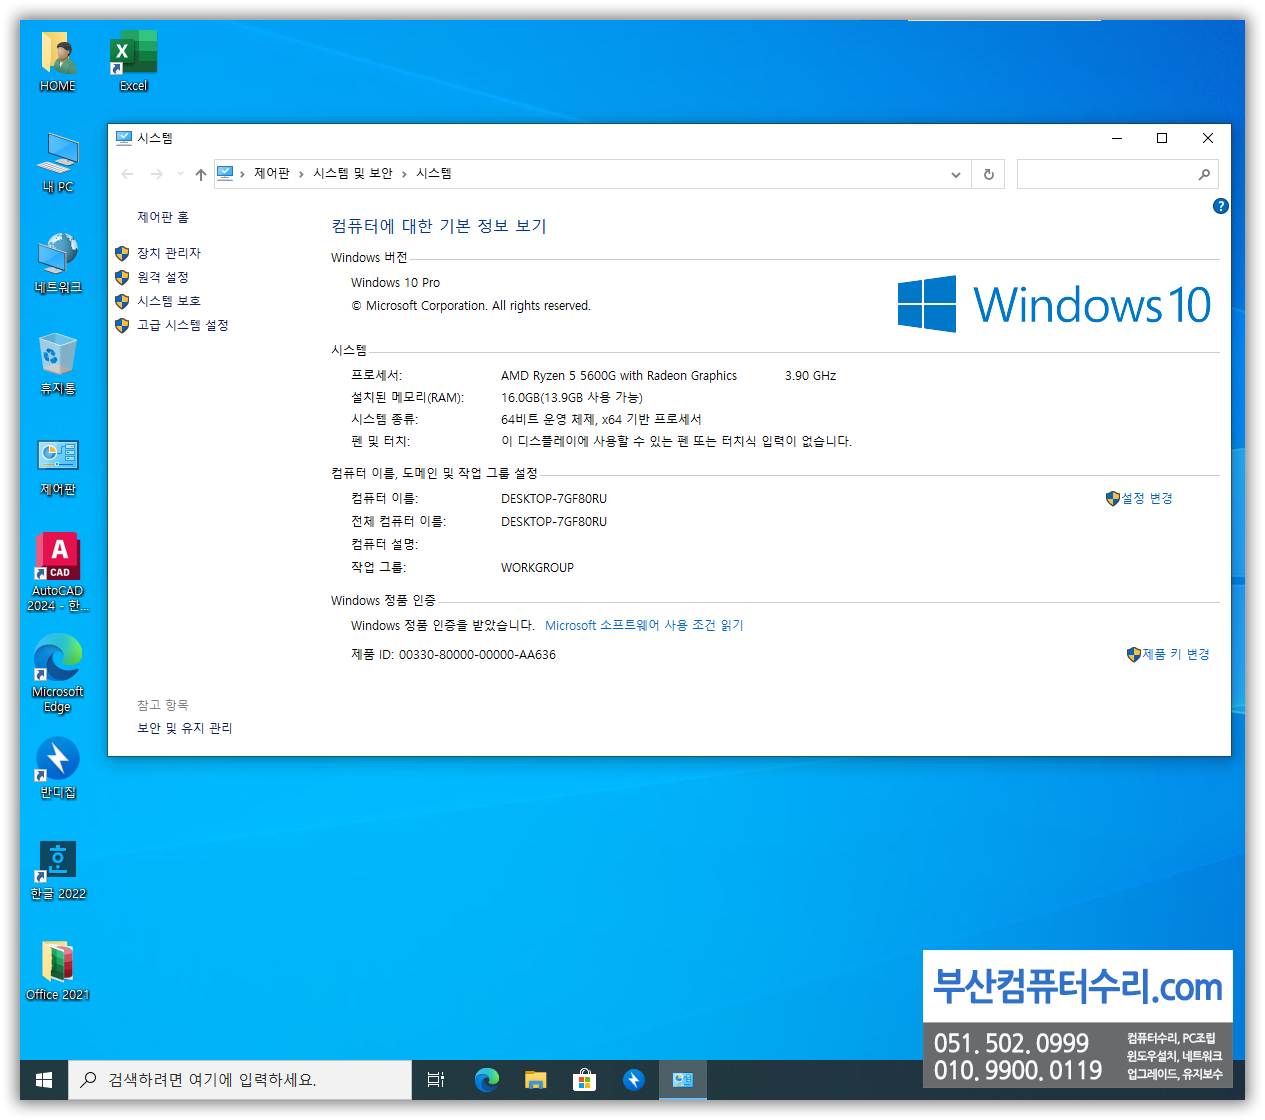Open Microsoft 소프트웨어 사용 조건 읽기 link
The image size is (1265, 1120).
(x=644, y=625)
